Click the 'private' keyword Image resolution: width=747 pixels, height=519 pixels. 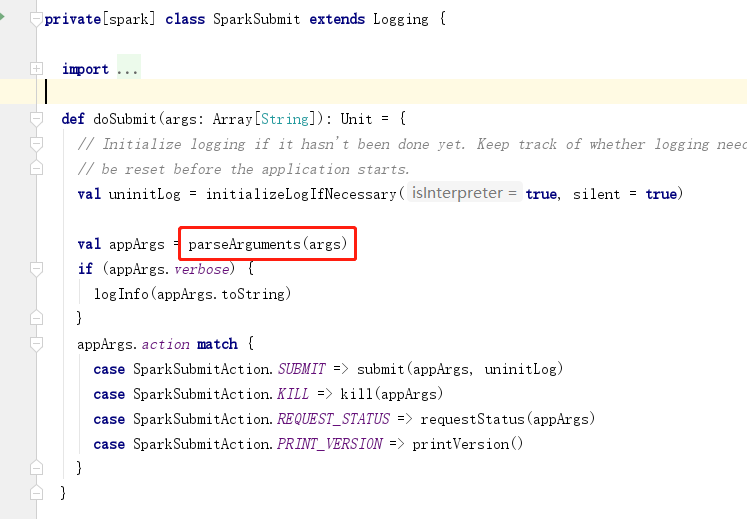pos(72,19)
